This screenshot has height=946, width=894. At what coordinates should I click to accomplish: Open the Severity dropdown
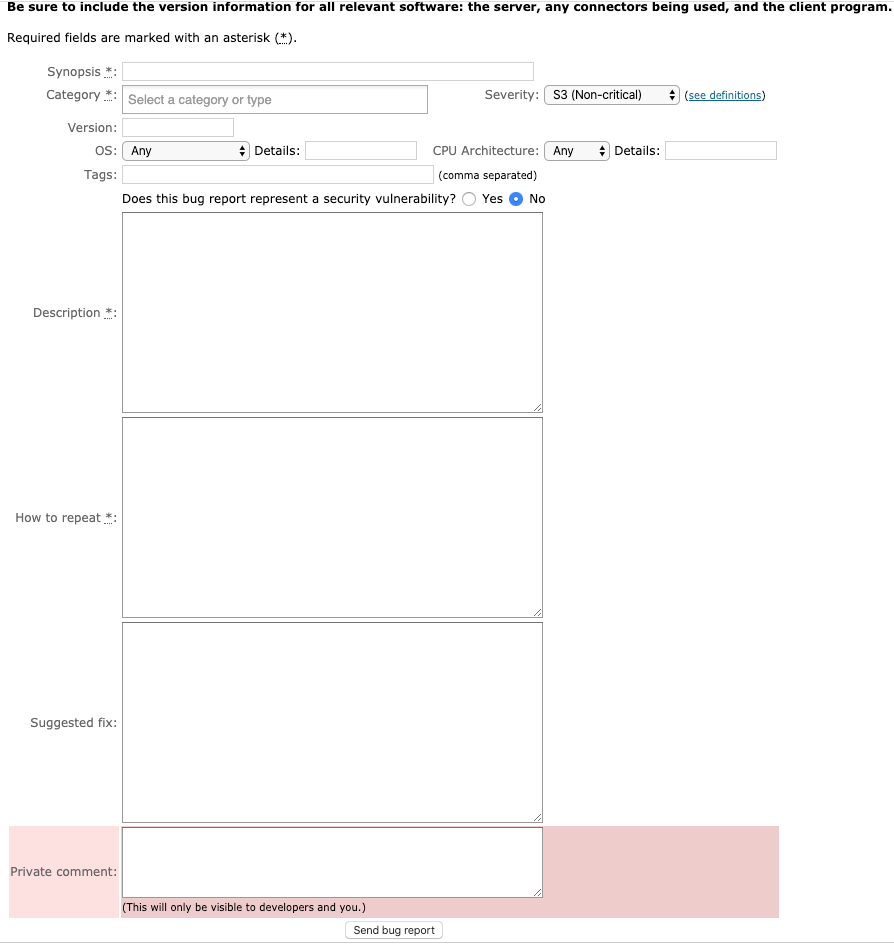pos(612,95)
